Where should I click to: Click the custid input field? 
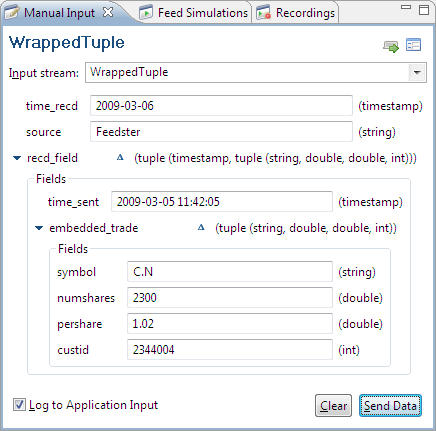(x=230, y=350)
